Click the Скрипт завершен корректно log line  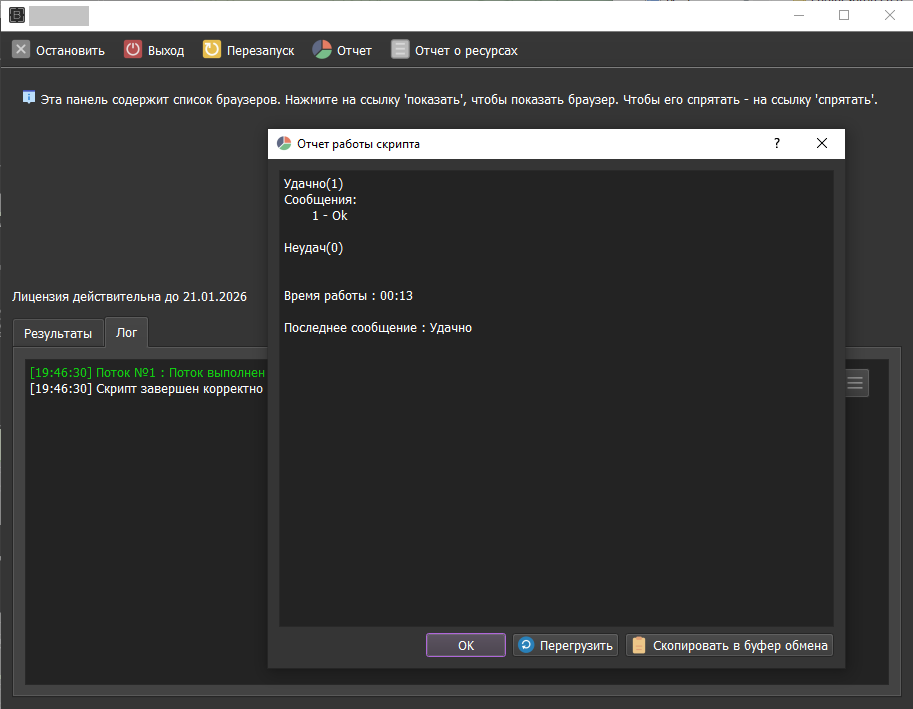click(147, 389)
